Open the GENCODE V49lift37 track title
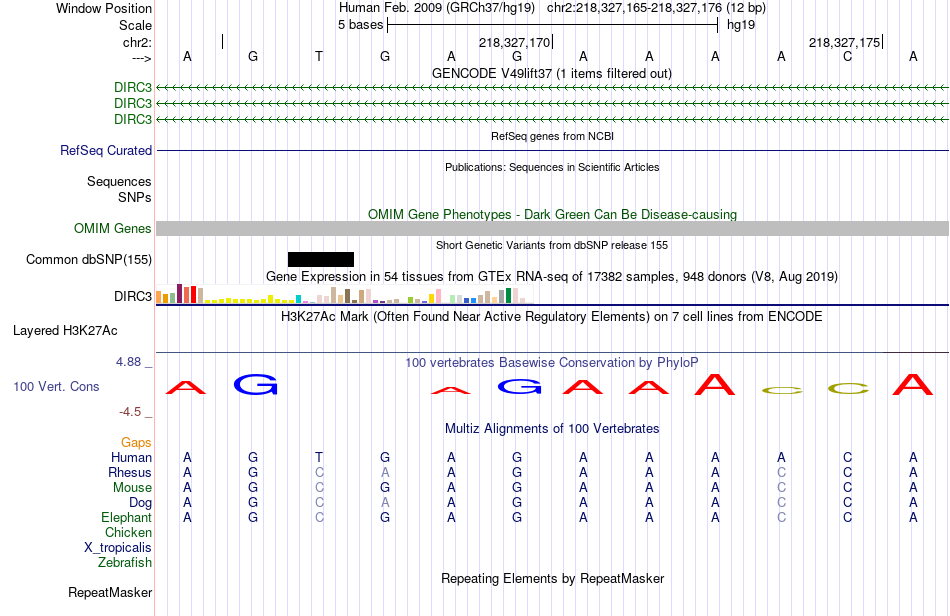 click(551, 73)
